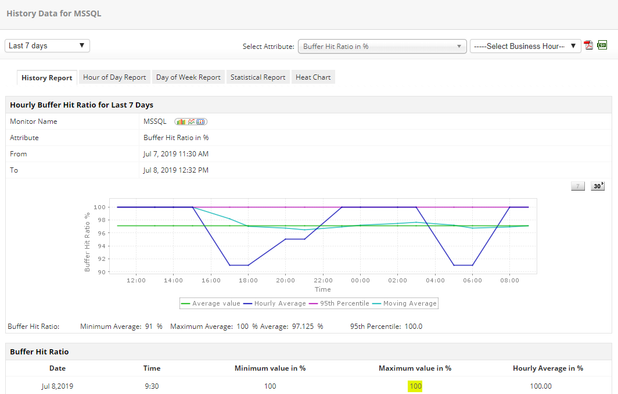Toggle Moving Average series in legend

[405, 303]
